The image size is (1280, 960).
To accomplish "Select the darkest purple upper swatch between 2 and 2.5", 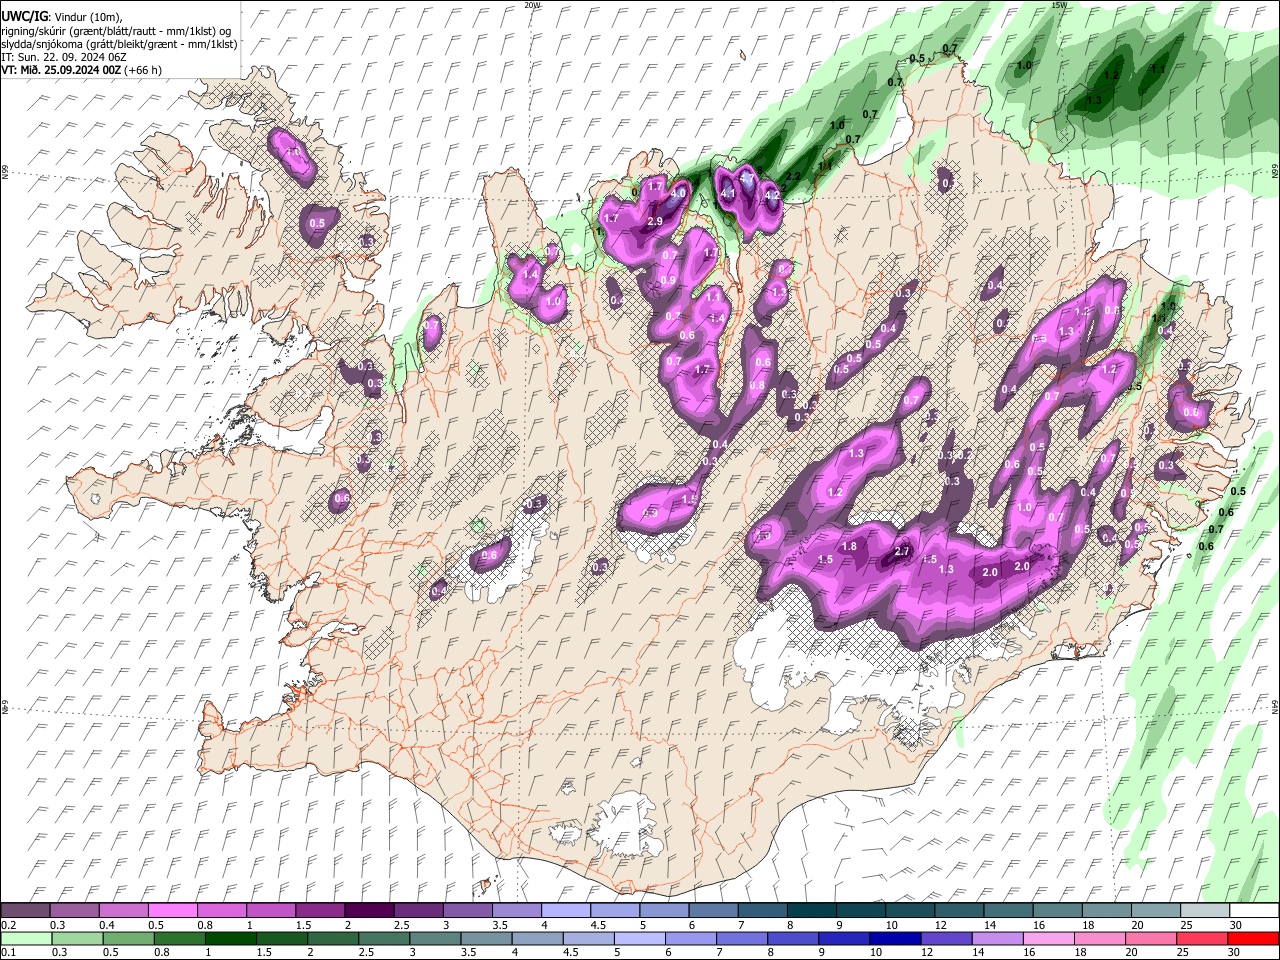I will tap(369, 911).
